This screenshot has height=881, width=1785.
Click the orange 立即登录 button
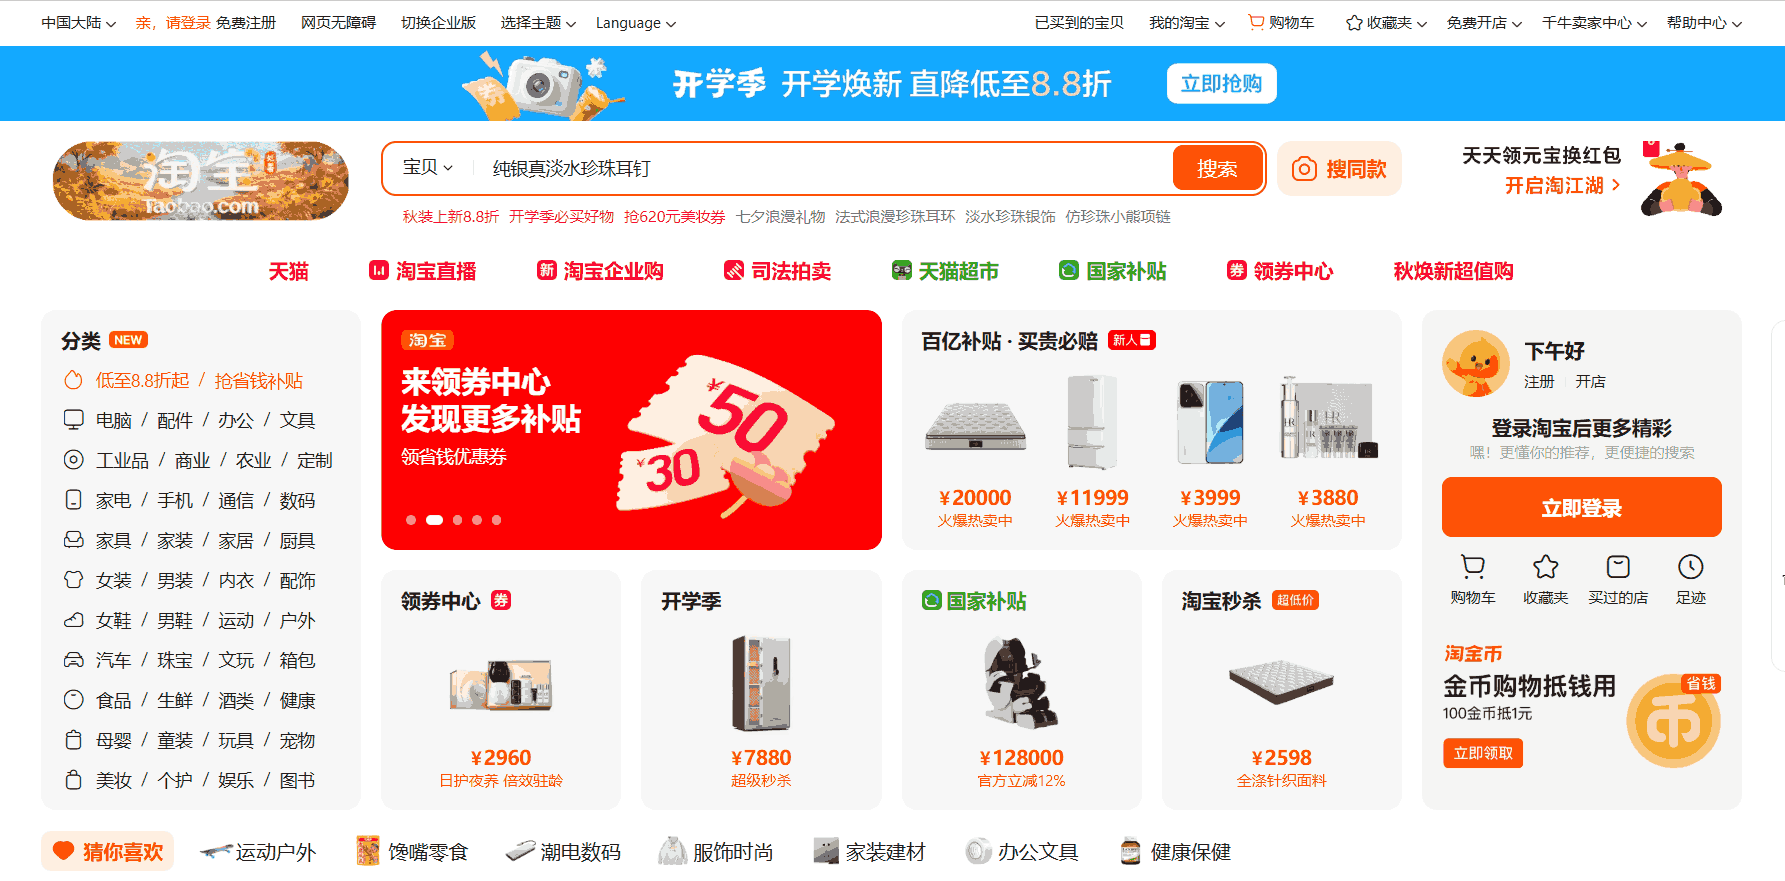click(x=1581, y=508)
